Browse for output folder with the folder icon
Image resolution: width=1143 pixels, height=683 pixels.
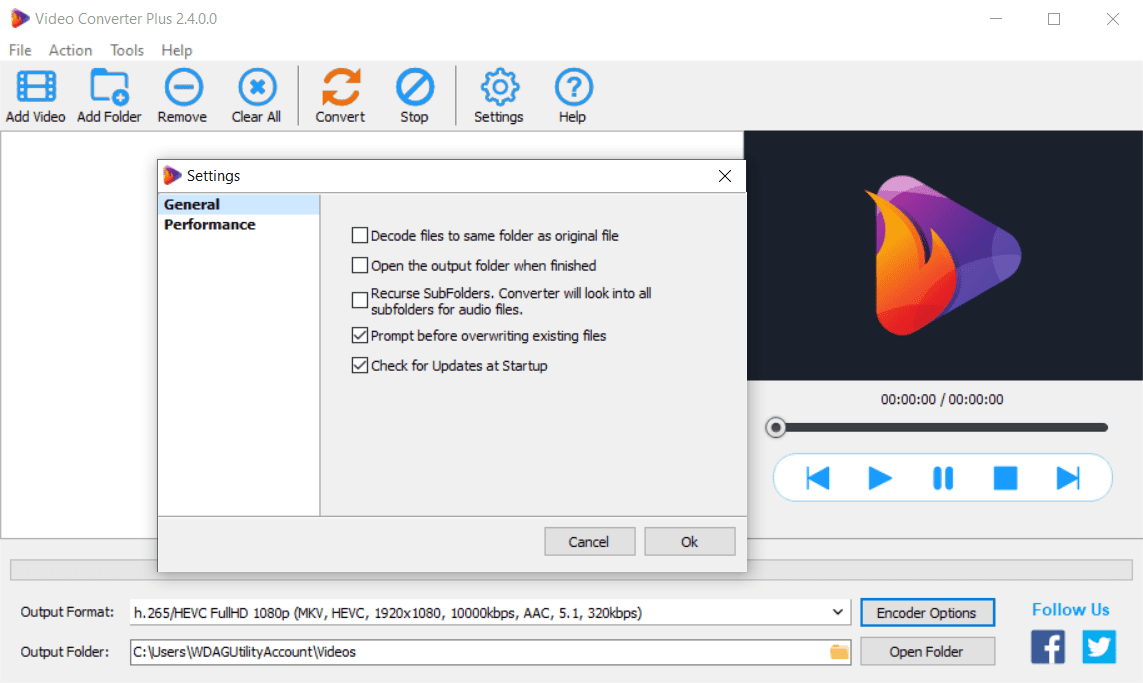[839, 652]
